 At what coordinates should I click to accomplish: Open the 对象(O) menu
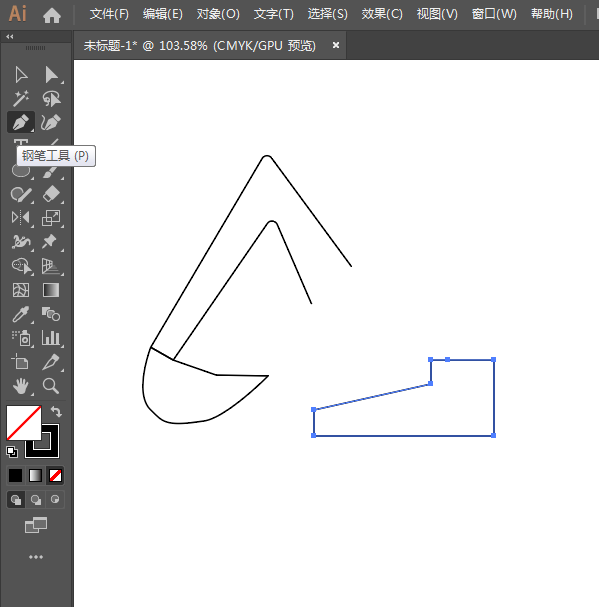coord(218,14)
